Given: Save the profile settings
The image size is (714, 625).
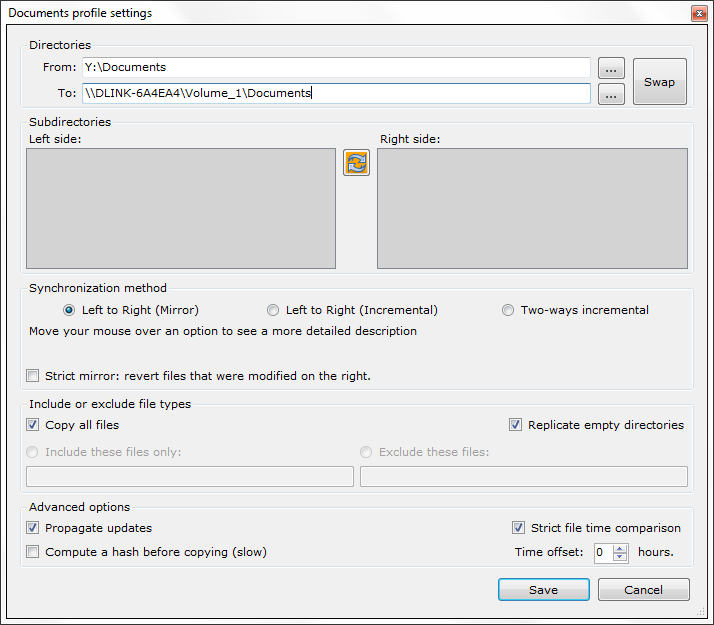Looking at the screenshot, I should pyautogui.click(x=543, y=590).
